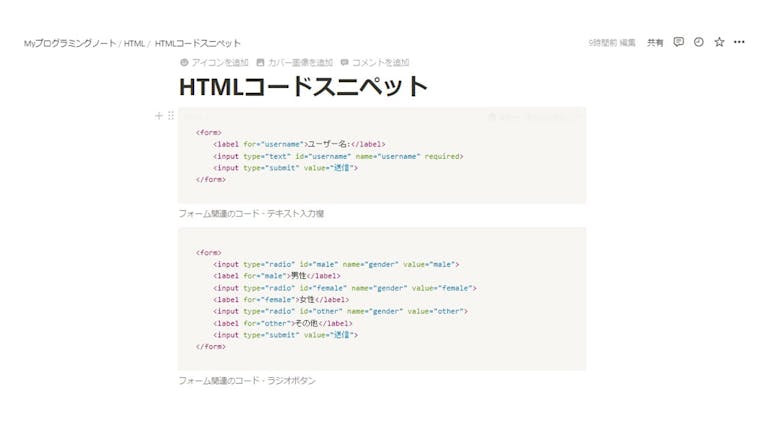Click caption フォーム関連のコード - テキスト入力欄
This screenshot has width=768, height=432.
(251, 214)
